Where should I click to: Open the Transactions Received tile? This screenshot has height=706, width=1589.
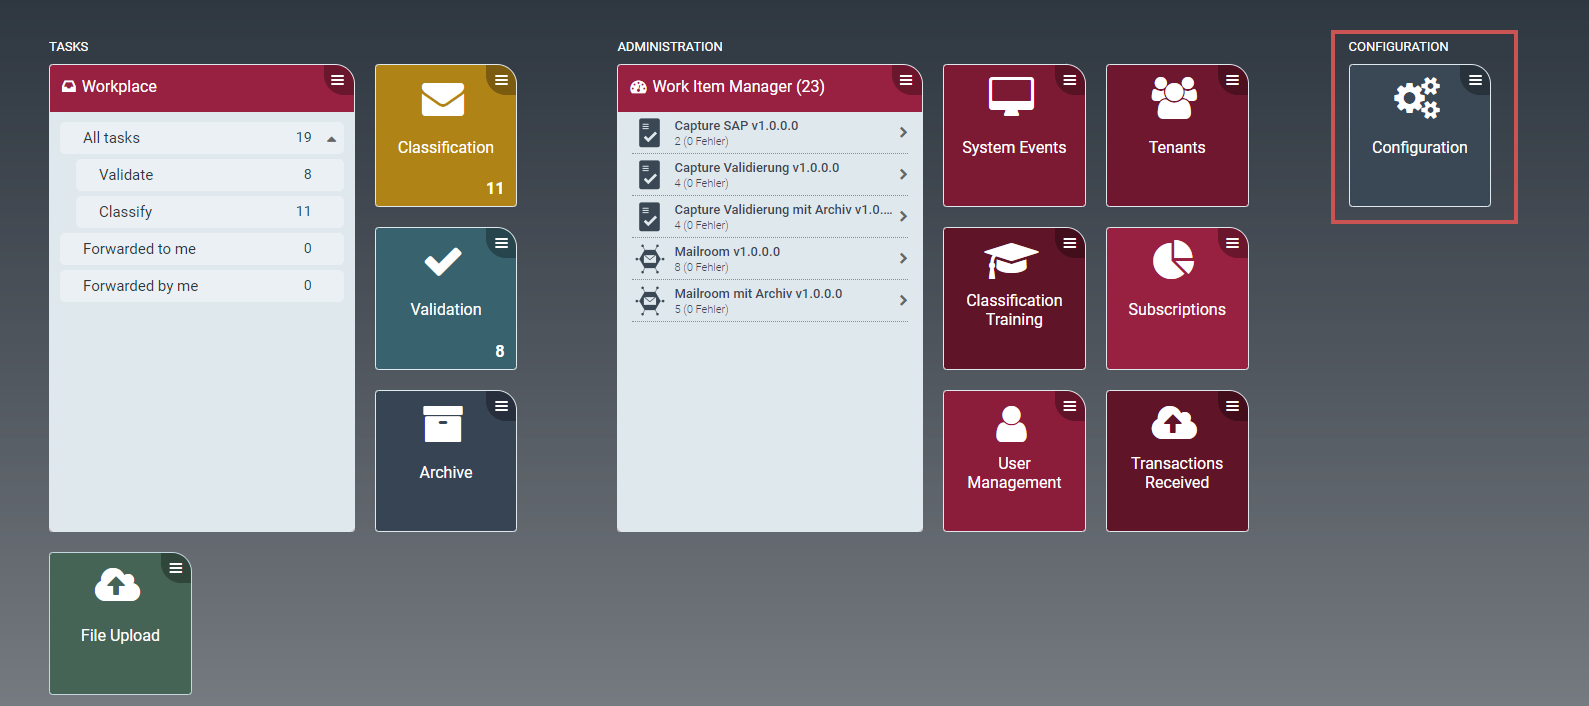(x=1176, y=461)
